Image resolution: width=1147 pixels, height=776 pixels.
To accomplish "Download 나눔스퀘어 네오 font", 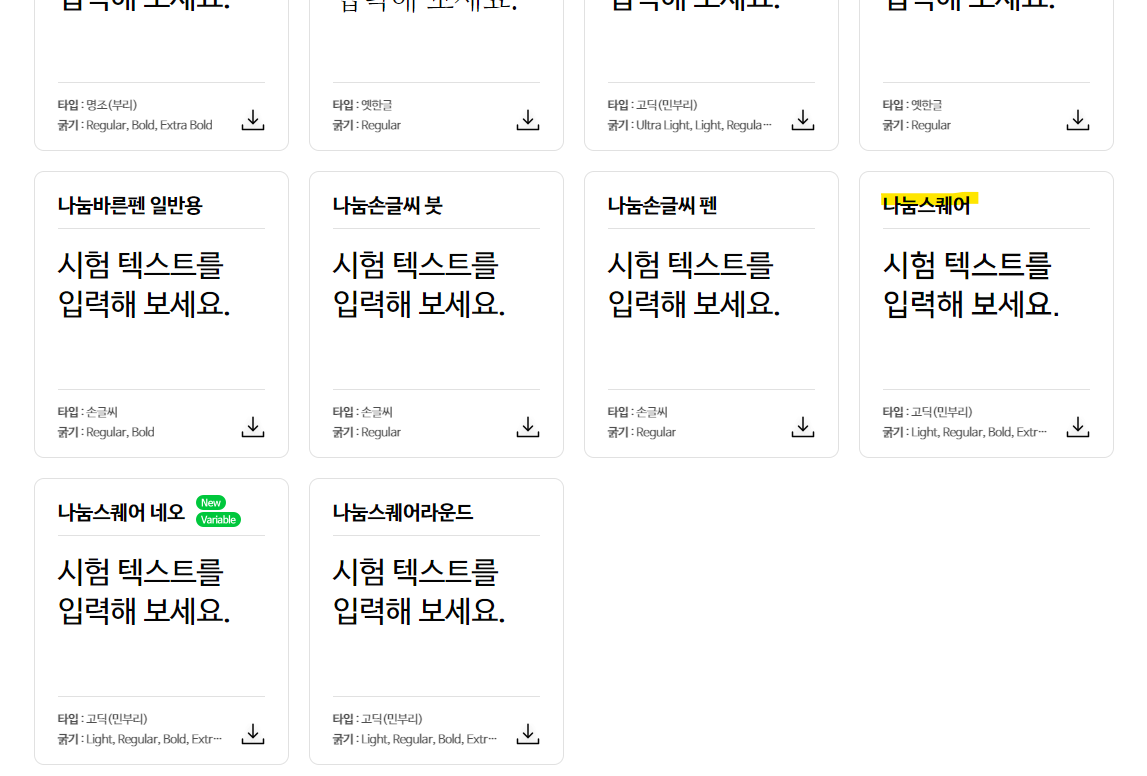I will [252, 734].
